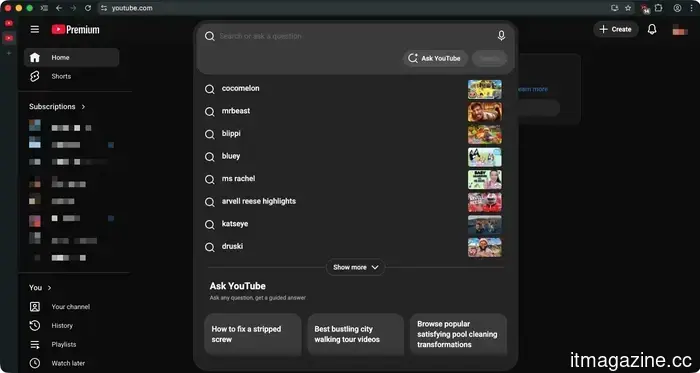Open the browser tab sidebar icon

point(44,8)
